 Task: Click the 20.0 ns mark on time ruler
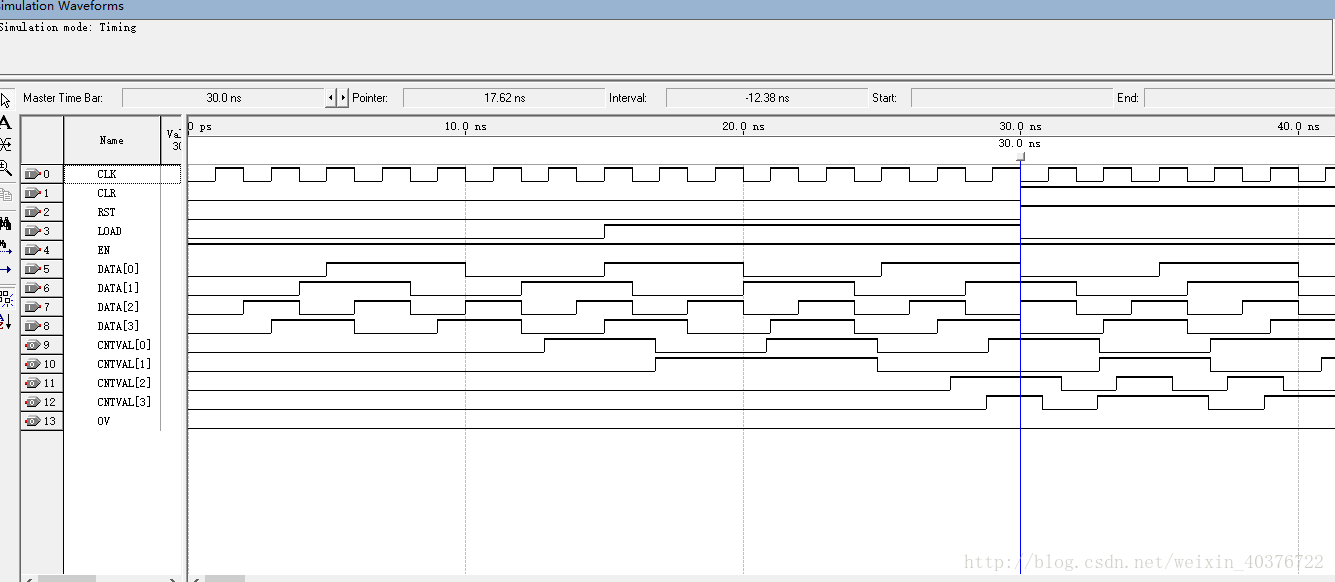coord(743,127)
